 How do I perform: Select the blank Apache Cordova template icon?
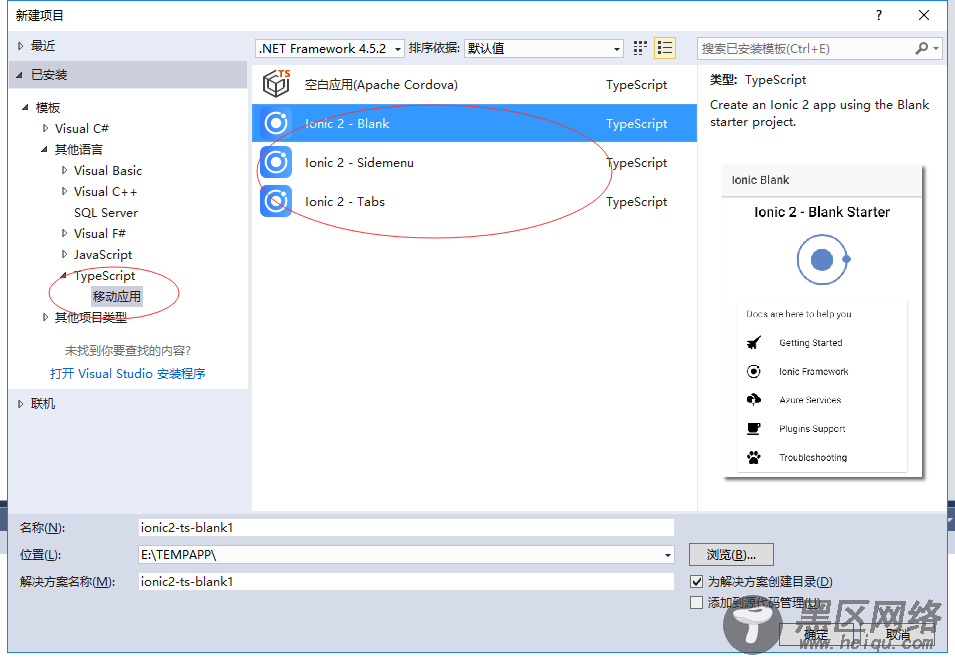(277, 84)
